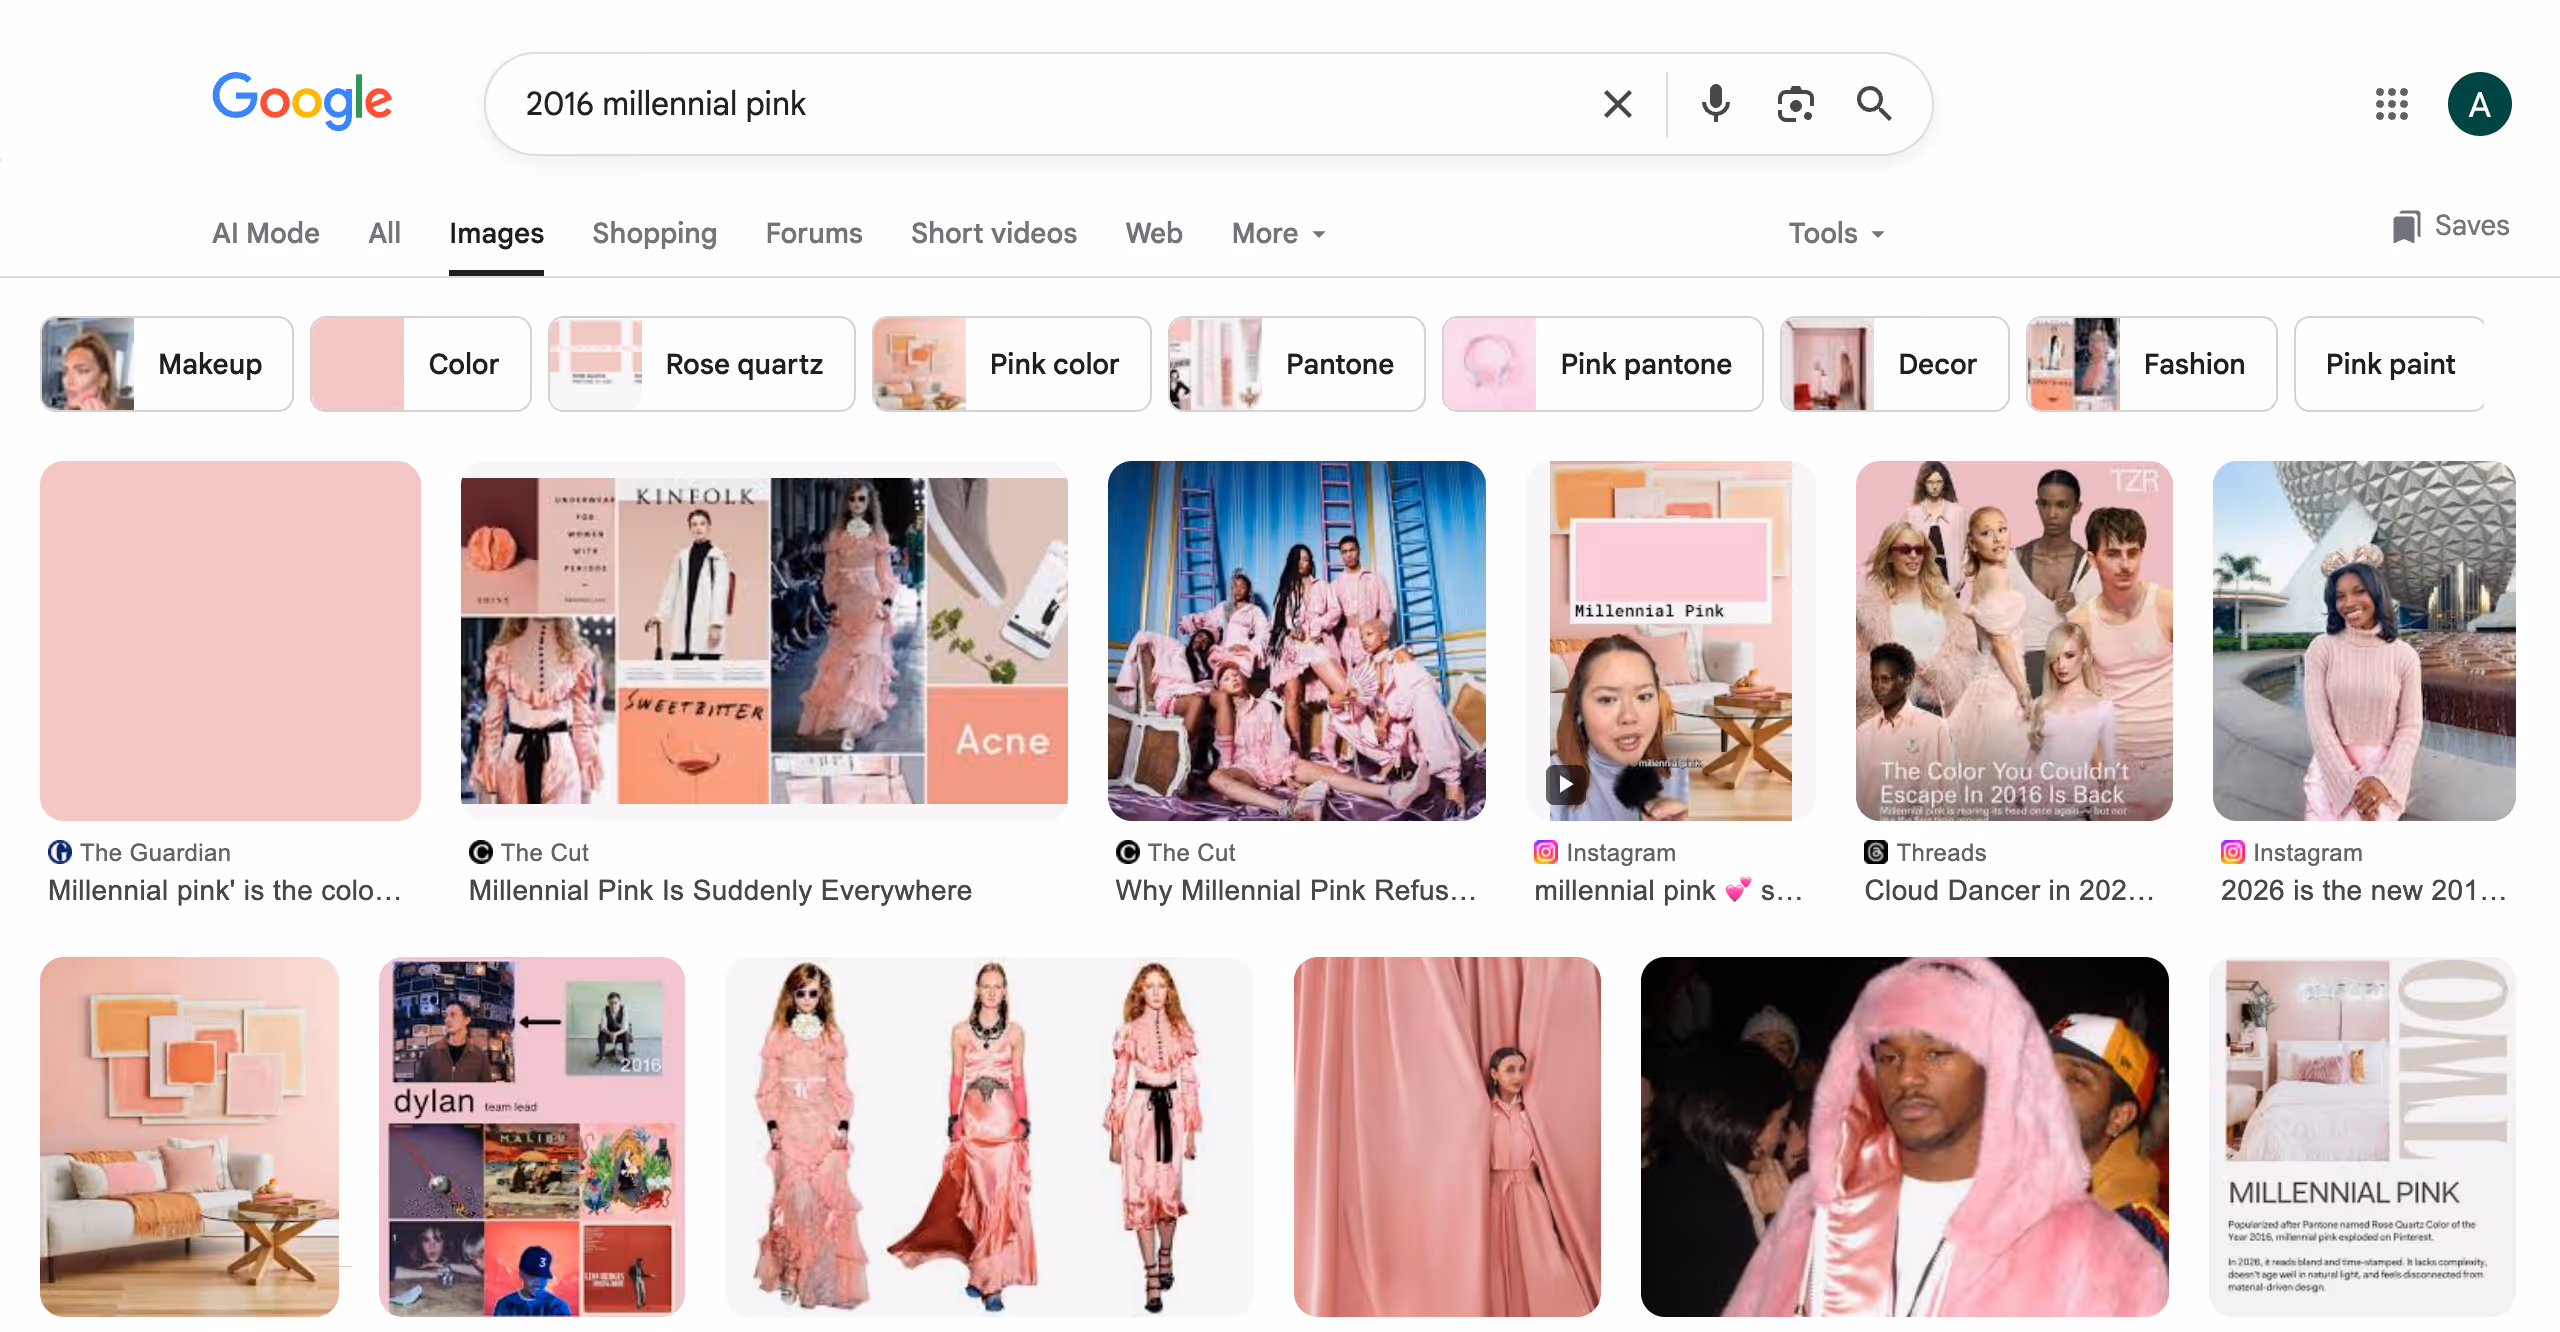This screenshot has height=1332, width=2560.
Task: Open the Google apps launcher grid
Action: click(x=2392, y=103)
